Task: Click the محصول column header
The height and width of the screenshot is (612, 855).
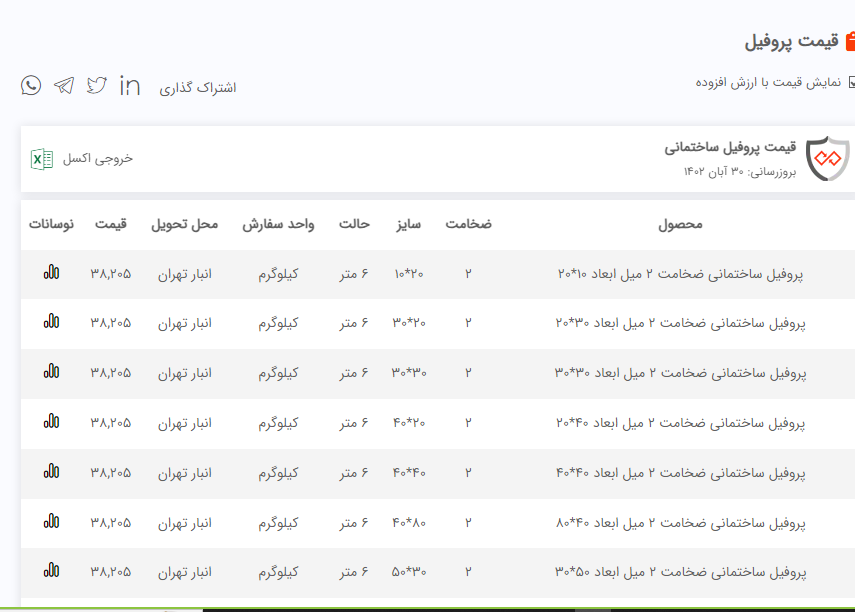Action: [x=680, y=224]
